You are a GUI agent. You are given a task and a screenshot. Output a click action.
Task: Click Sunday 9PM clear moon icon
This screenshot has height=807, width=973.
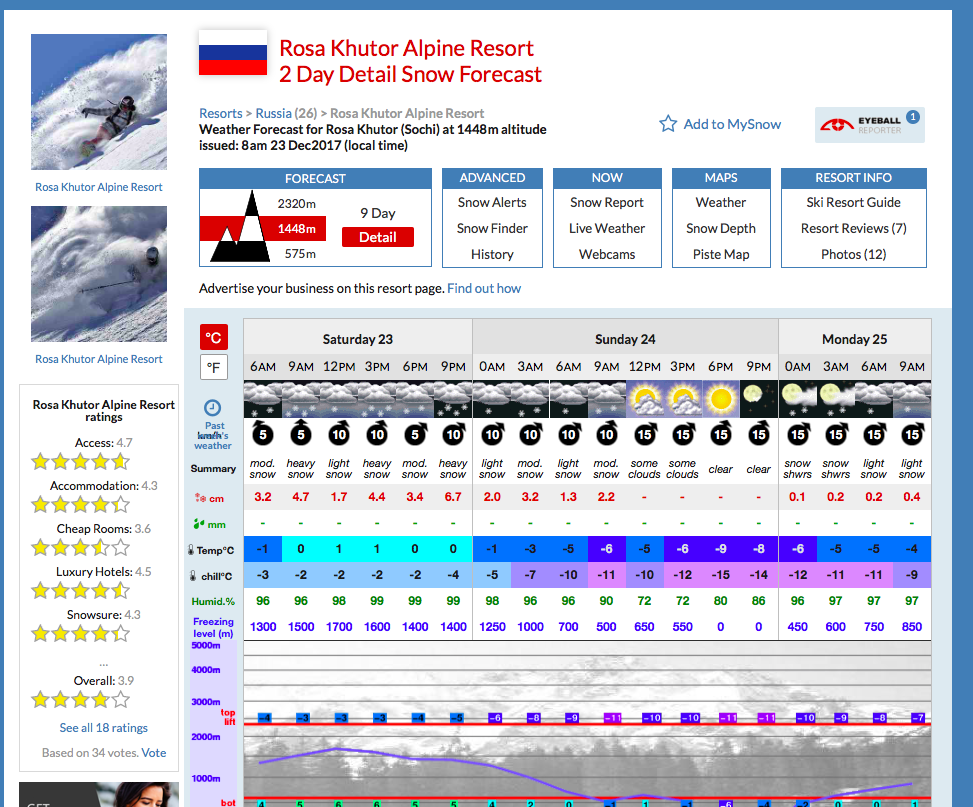(x=758, y=399)
